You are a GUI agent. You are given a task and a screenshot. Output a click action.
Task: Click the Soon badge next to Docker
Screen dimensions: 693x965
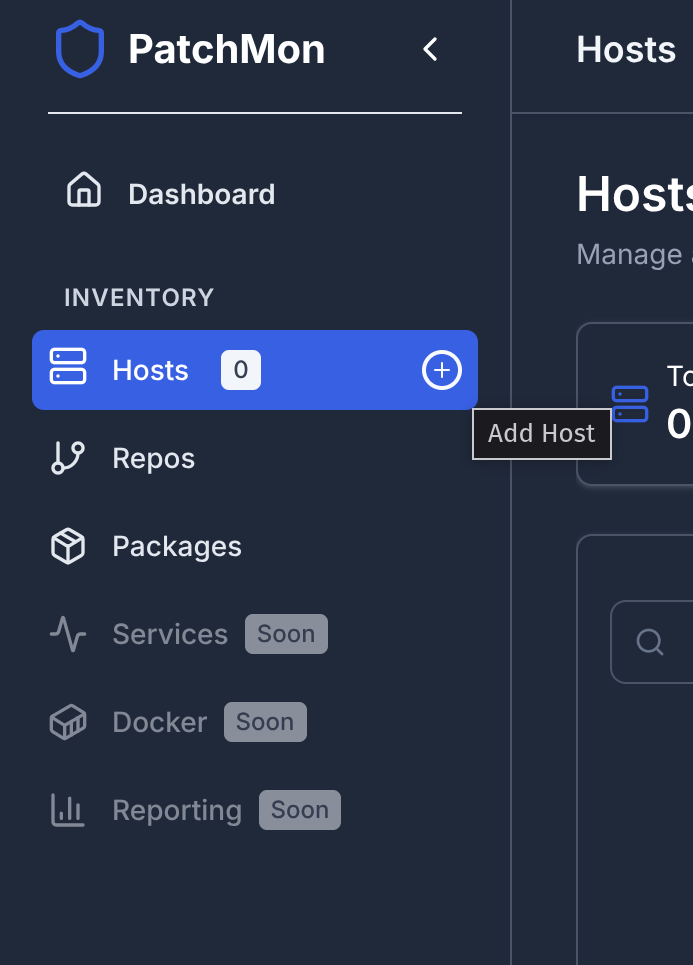pyautogui.click(x=265, y=722)
